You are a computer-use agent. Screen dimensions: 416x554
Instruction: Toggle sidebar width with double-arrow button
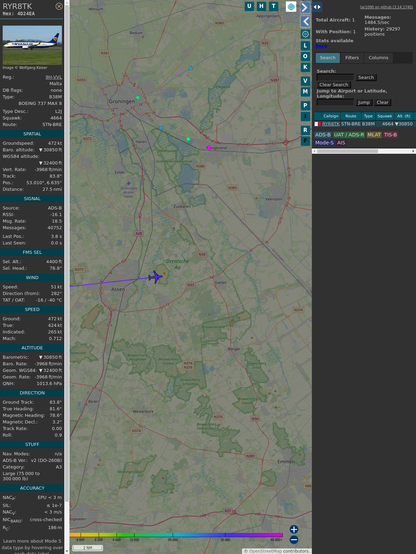[x=317, y=7]
